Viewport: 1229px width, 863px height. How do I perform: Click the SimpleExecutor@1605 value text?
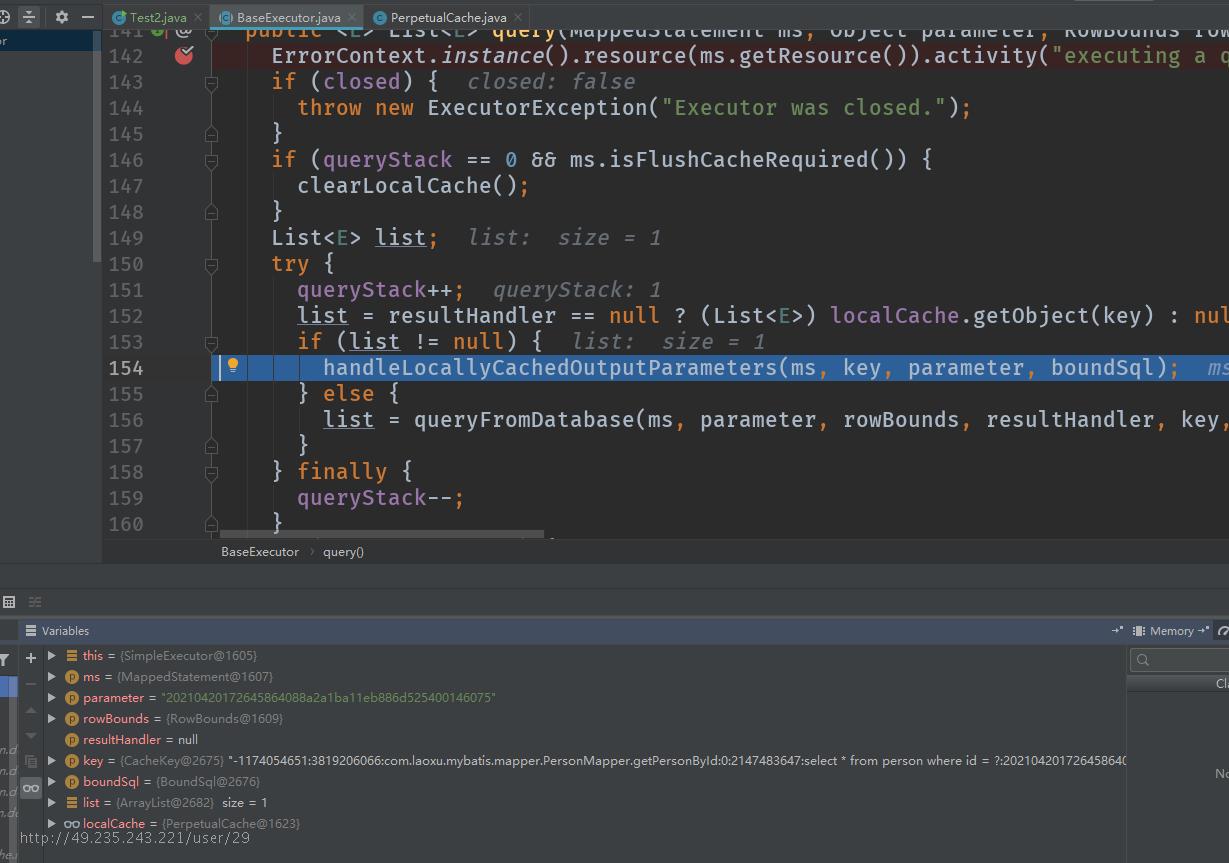(x=188, y=656)
